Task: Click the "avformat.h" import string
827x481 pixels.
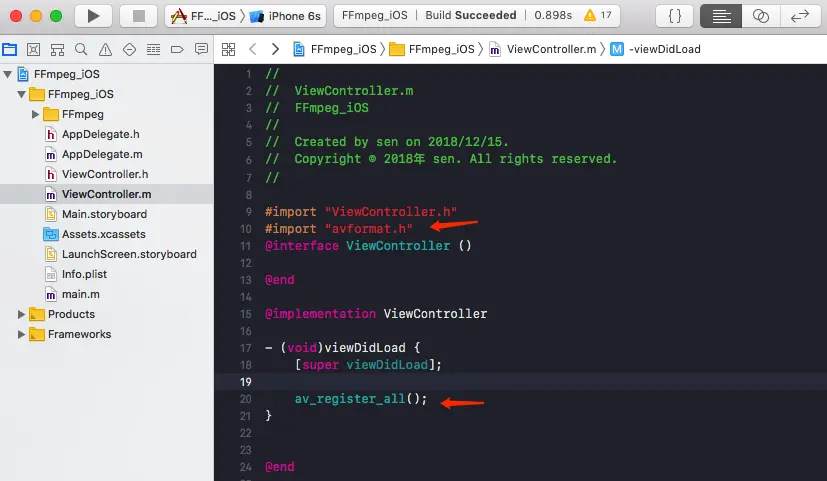Action: coord(369,229)
